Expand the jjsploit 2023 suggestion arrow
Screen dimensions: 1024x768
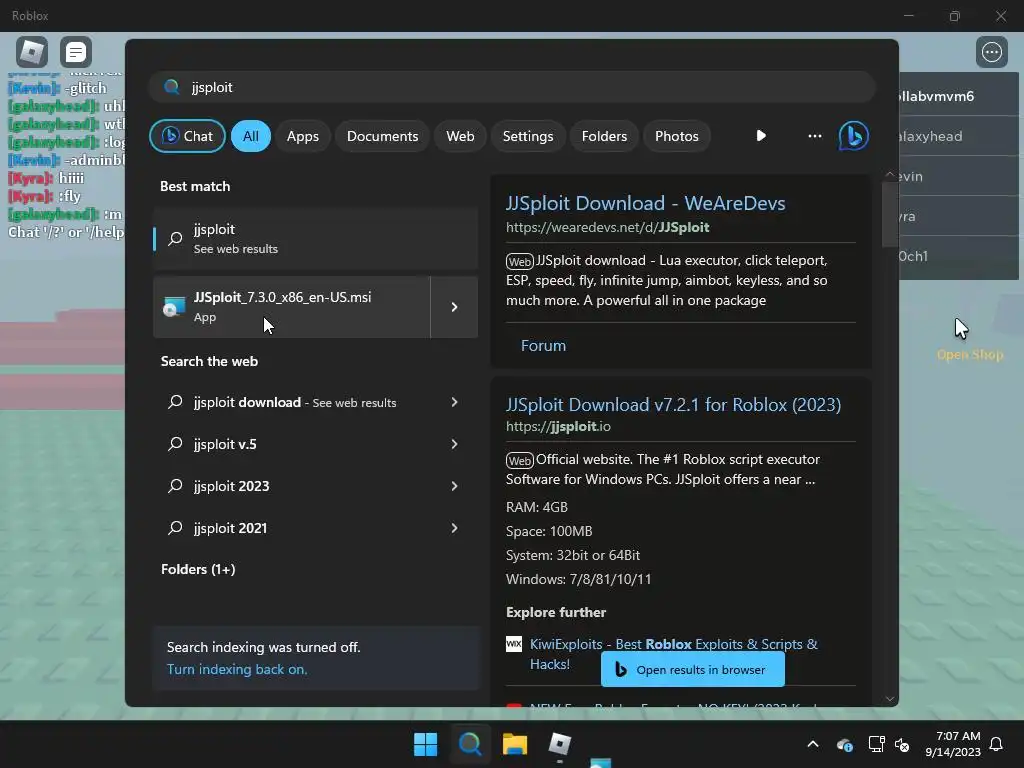(x=455, y=486)
